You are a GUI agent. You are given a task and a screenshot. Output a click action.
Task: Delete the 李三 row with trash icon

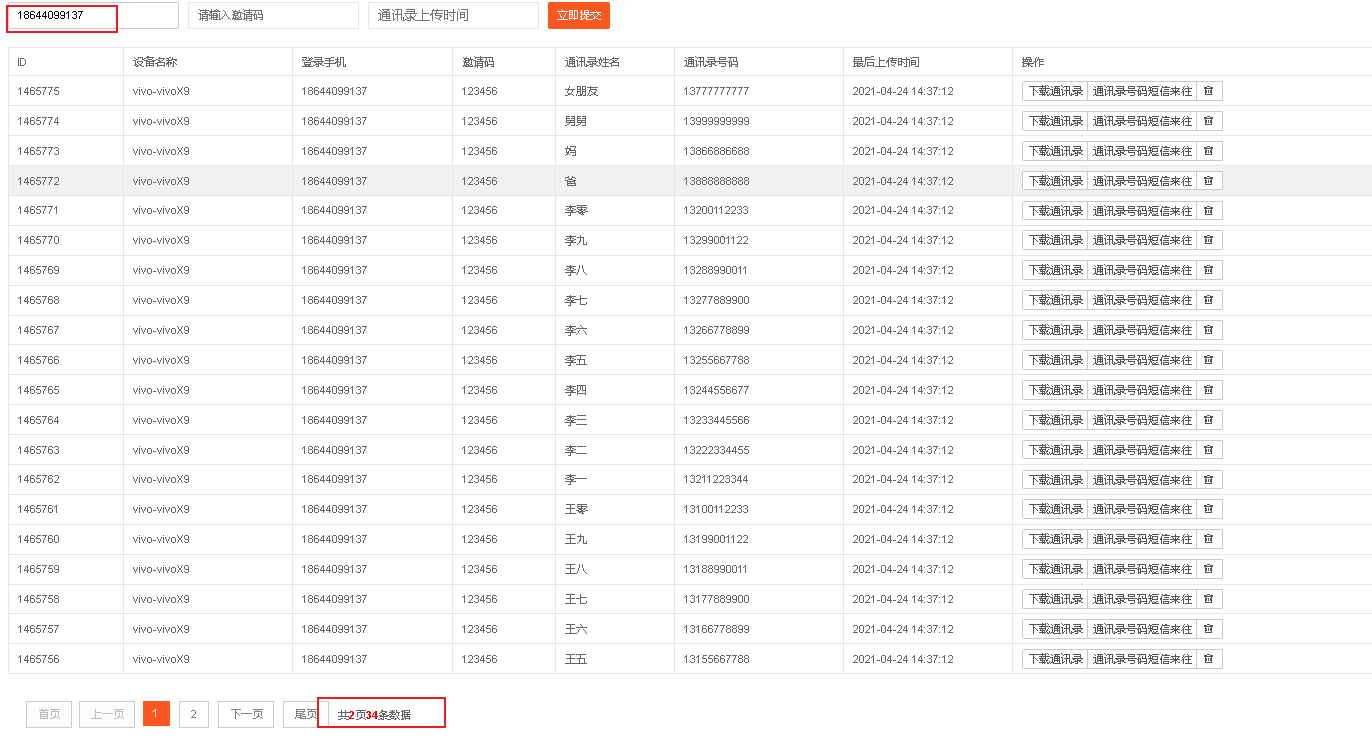[1209, 420]
